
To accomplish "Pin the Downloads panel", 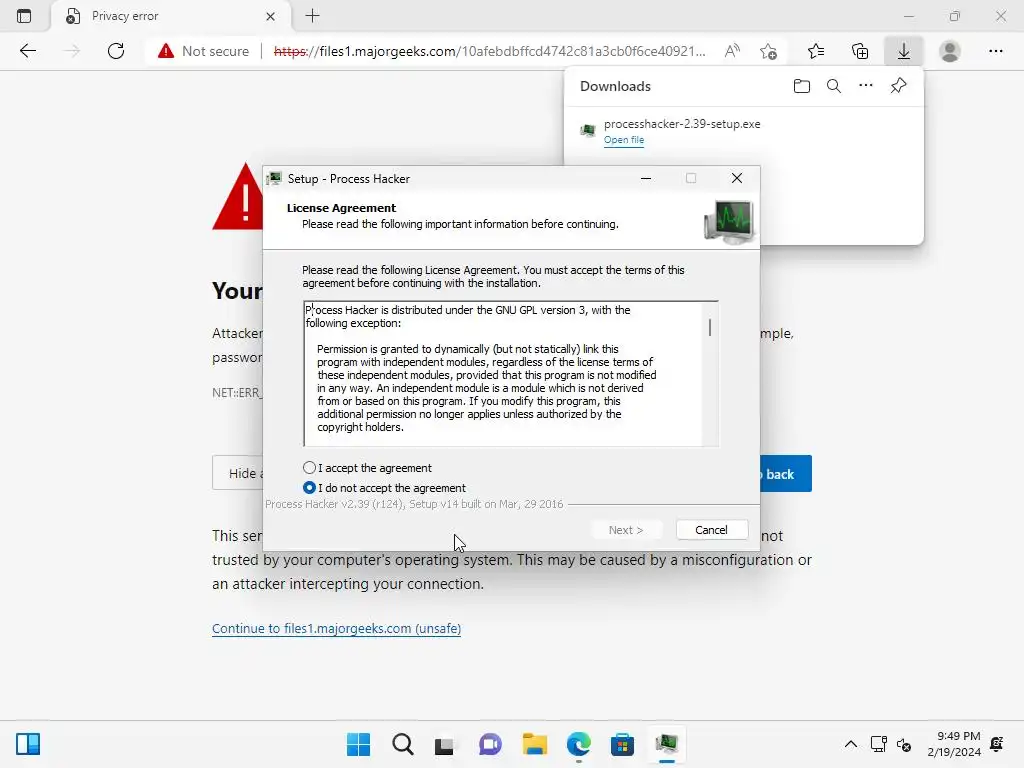I will 898,86.
